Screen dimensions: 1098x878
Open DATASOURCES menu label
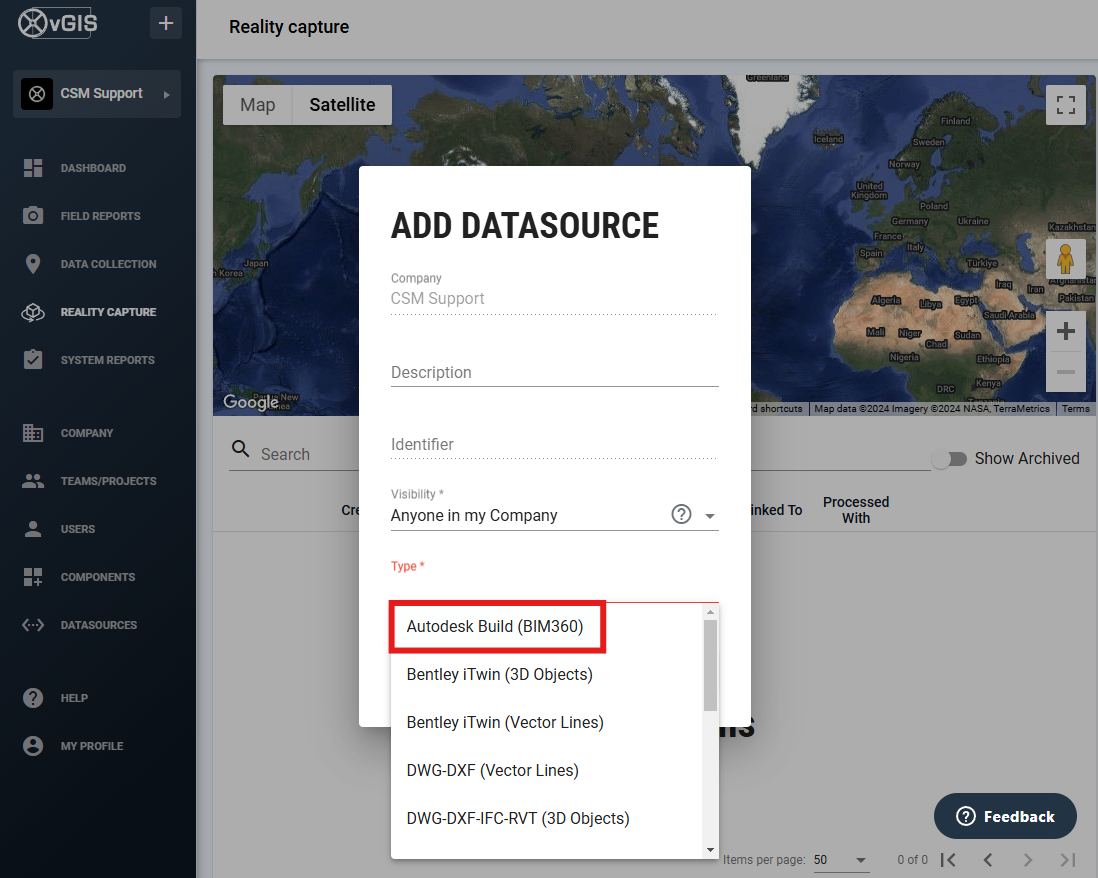tap(99, 625)
